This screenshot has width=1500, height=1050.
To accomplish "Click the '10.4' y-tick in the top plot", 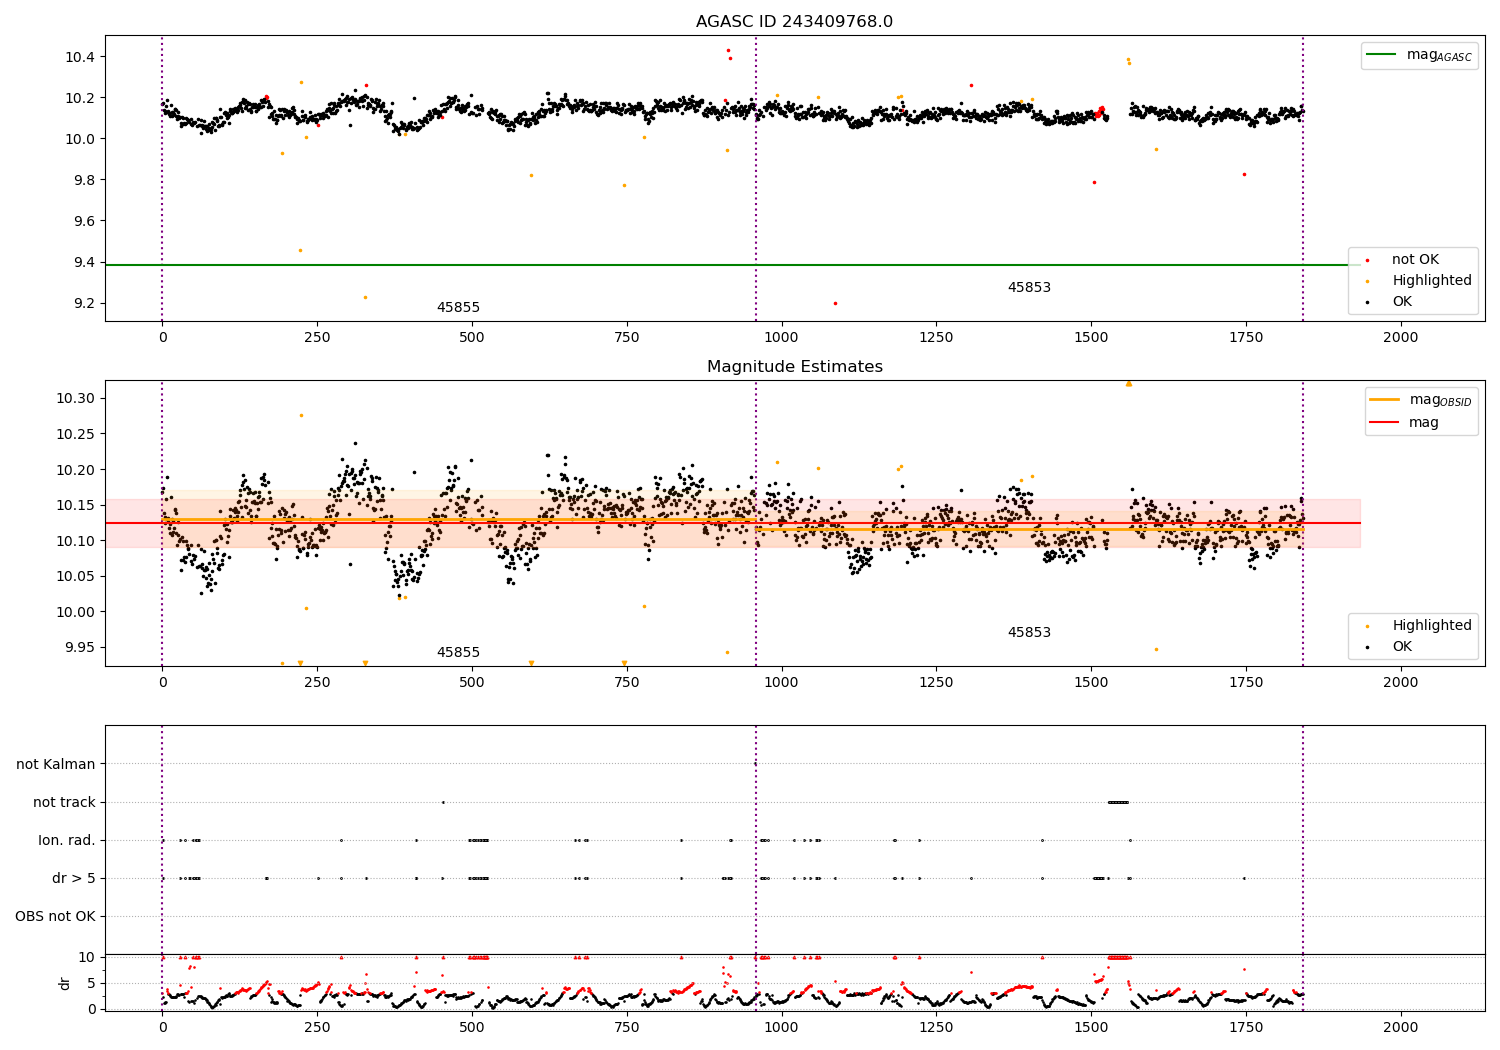I will [80, 57].
